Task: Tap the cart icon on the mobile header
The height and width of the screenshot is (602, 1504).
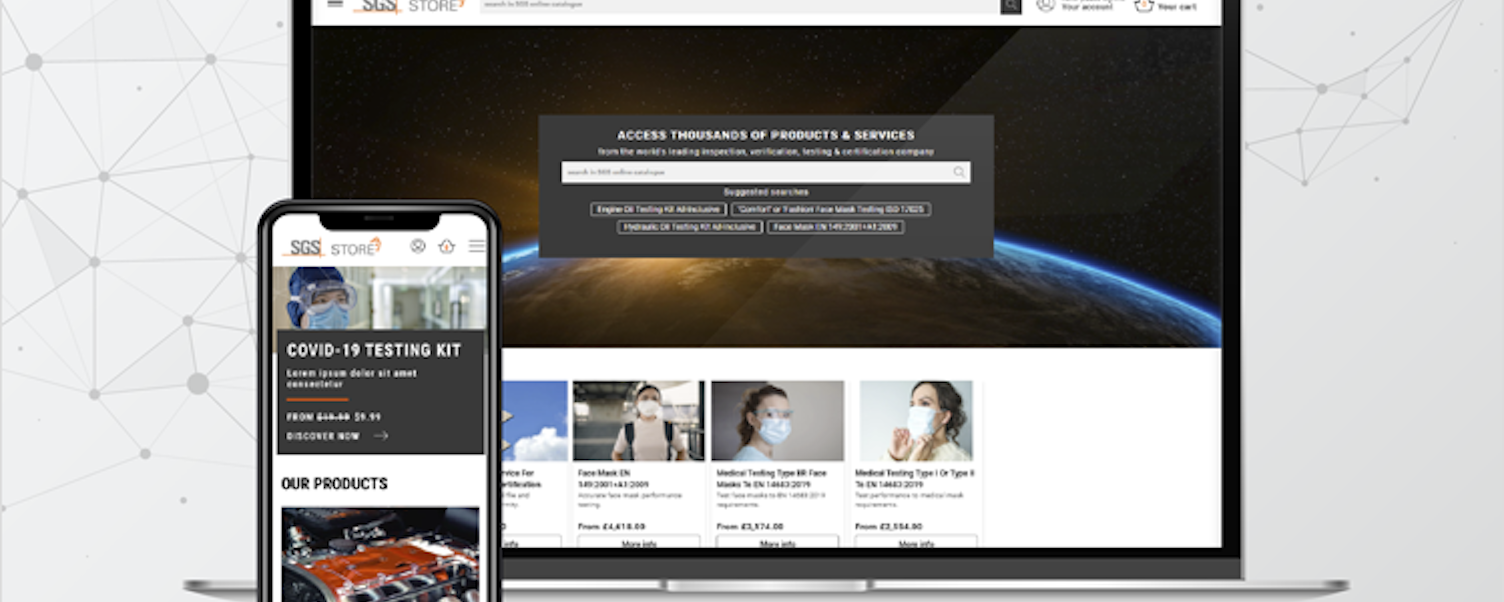Action: pos(446,247)
